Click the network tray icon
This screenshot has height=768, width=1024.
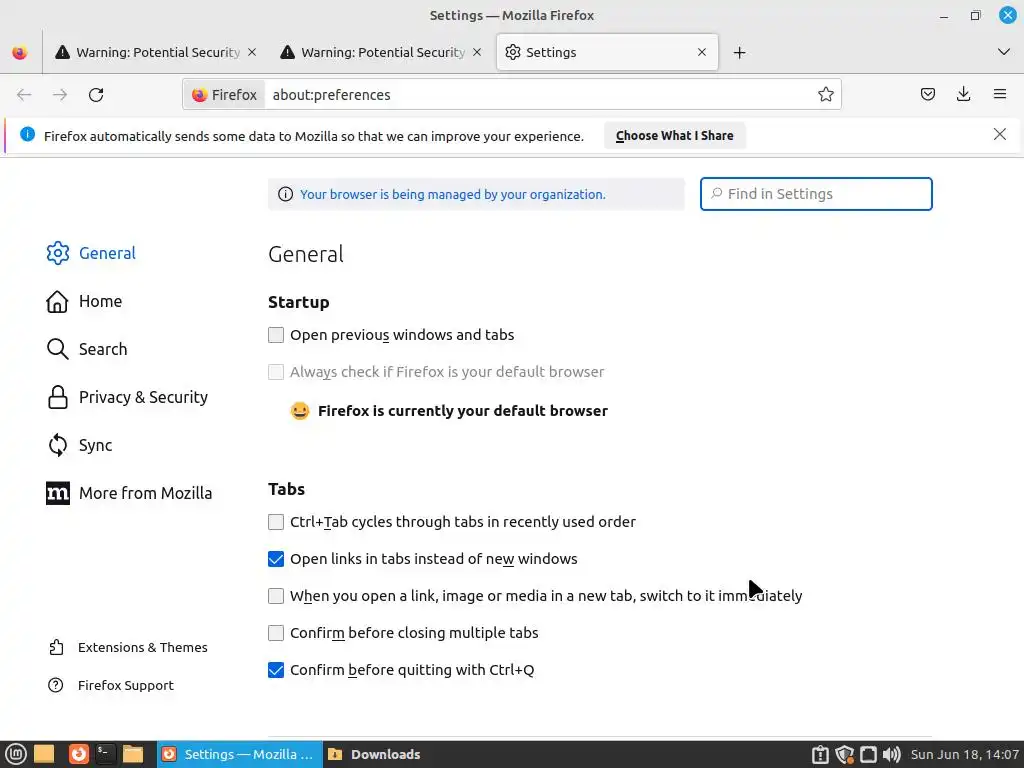(x=868, y=755)
